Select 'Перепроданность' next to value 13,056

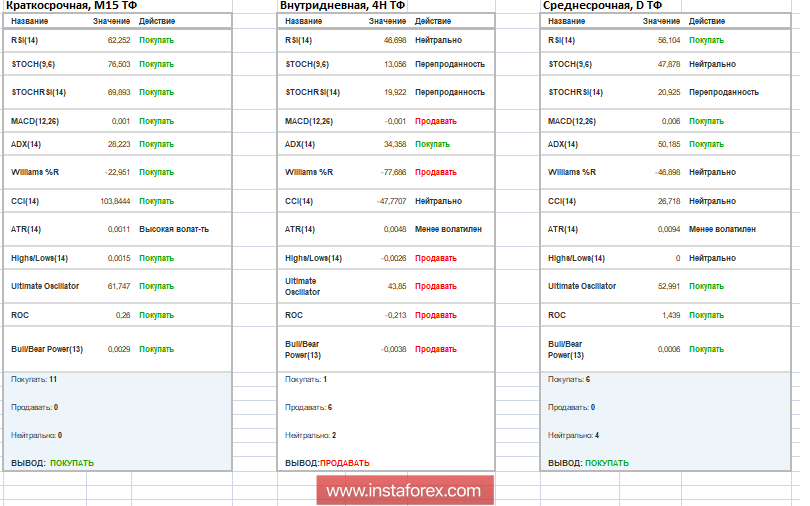pos(450,65)
